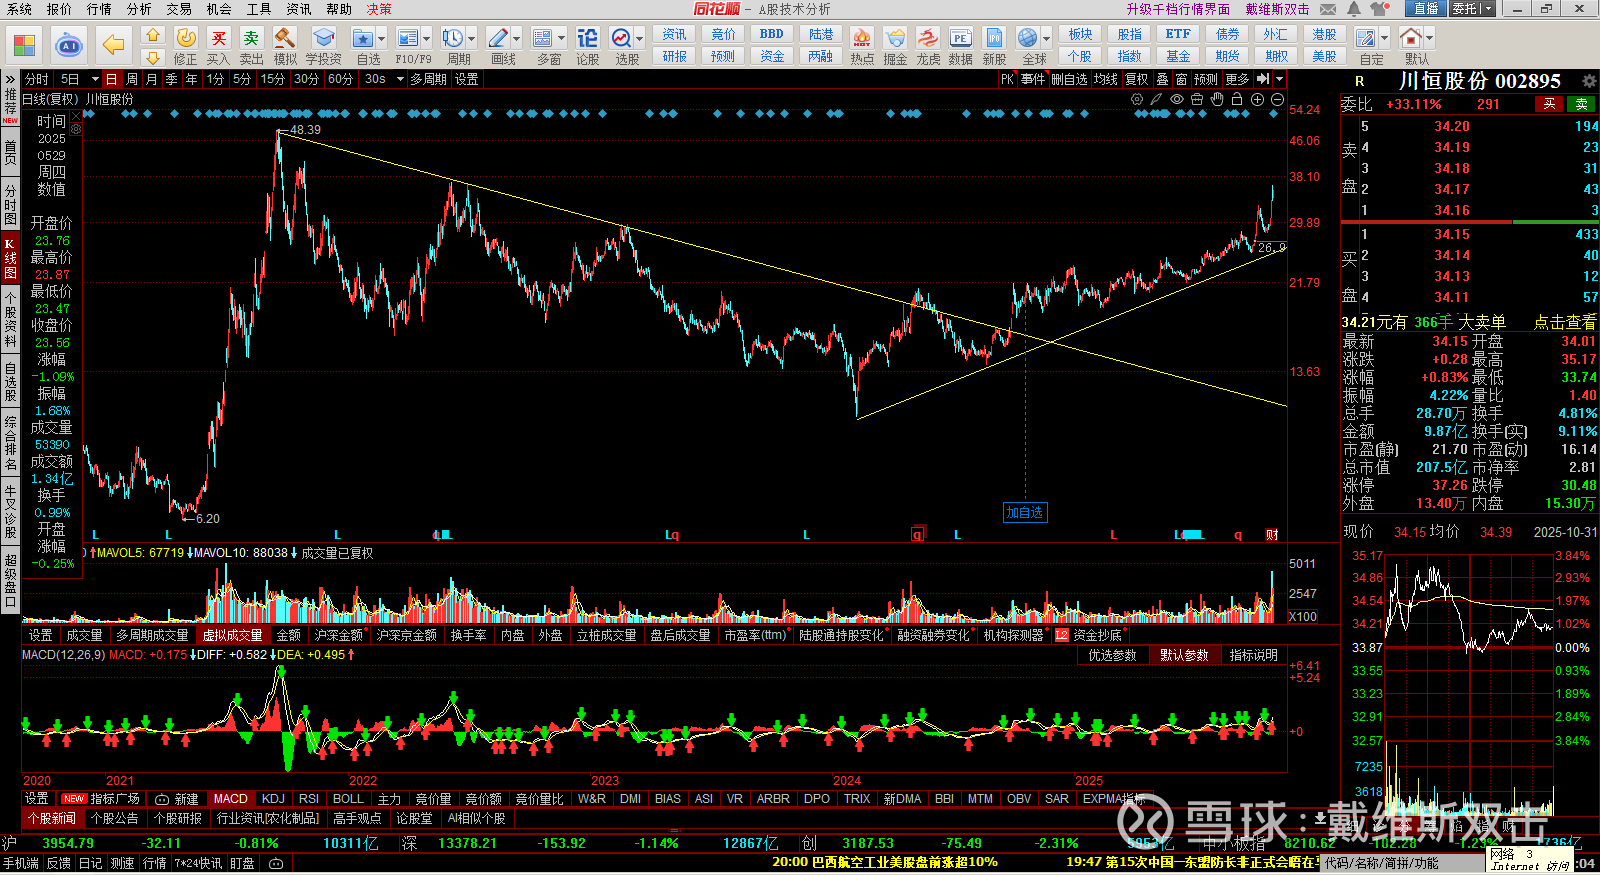The width and height of the screenshot is (1600, 875).
Task: Switch chart to 周 weekly period
Action: (132, 79)
